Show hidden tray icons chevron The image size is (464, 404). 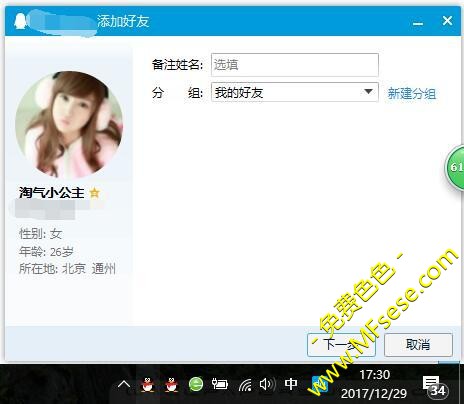coord(124,385)
